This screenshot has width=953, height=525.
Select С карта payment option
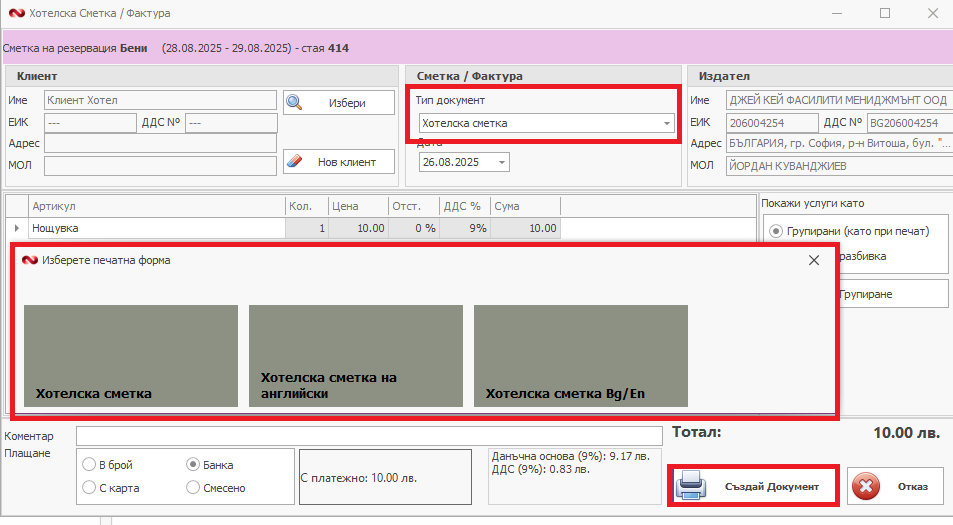[89, 487]
